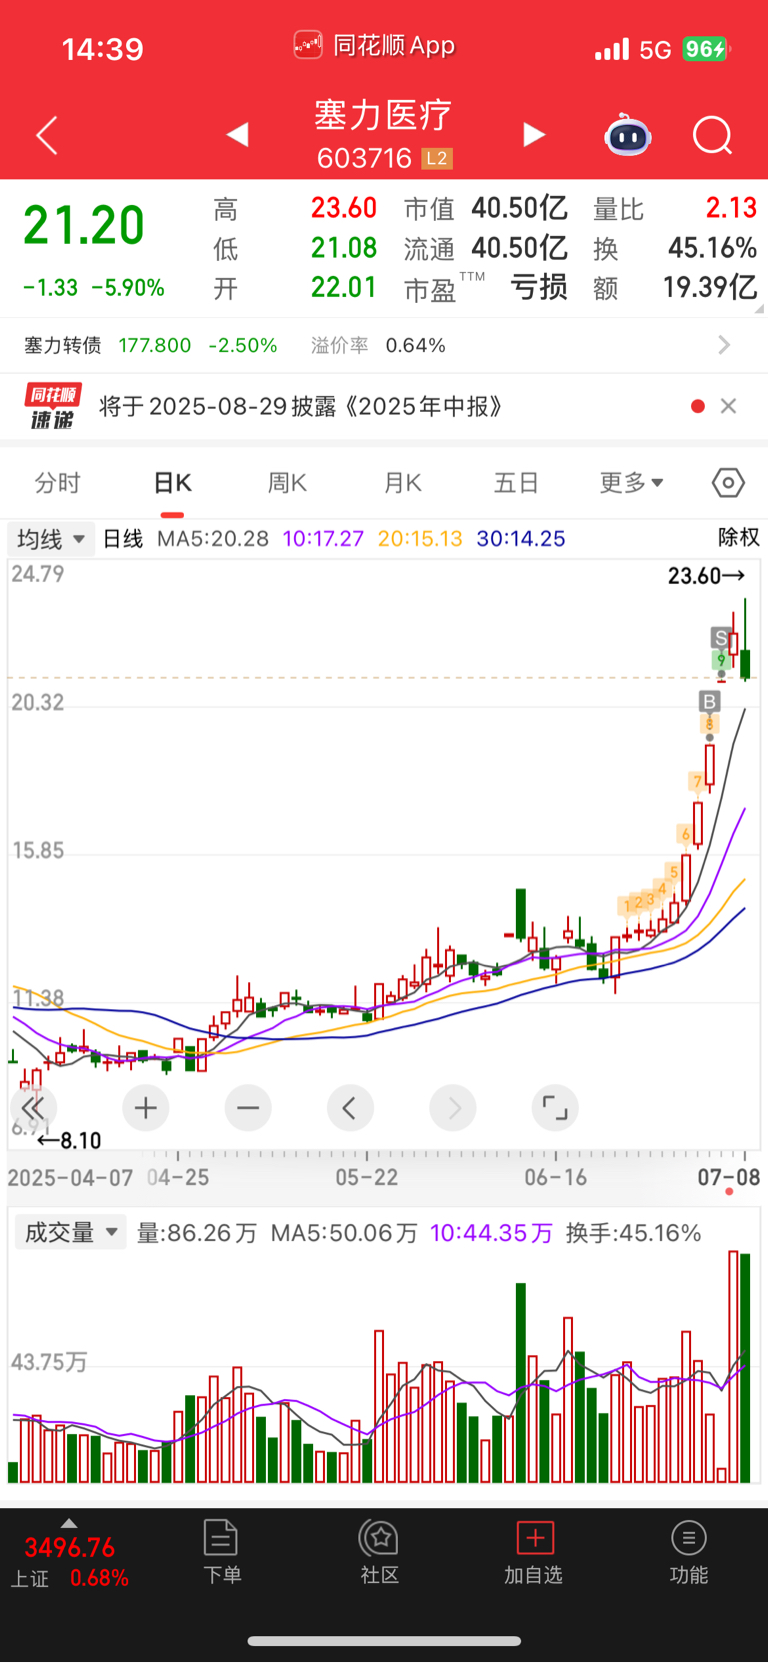Viewport: 768px width, 1663px height.
Task: Tap 换手:45.16% in volume panel
Action: pyautogui.click(x=634, y=1233)
